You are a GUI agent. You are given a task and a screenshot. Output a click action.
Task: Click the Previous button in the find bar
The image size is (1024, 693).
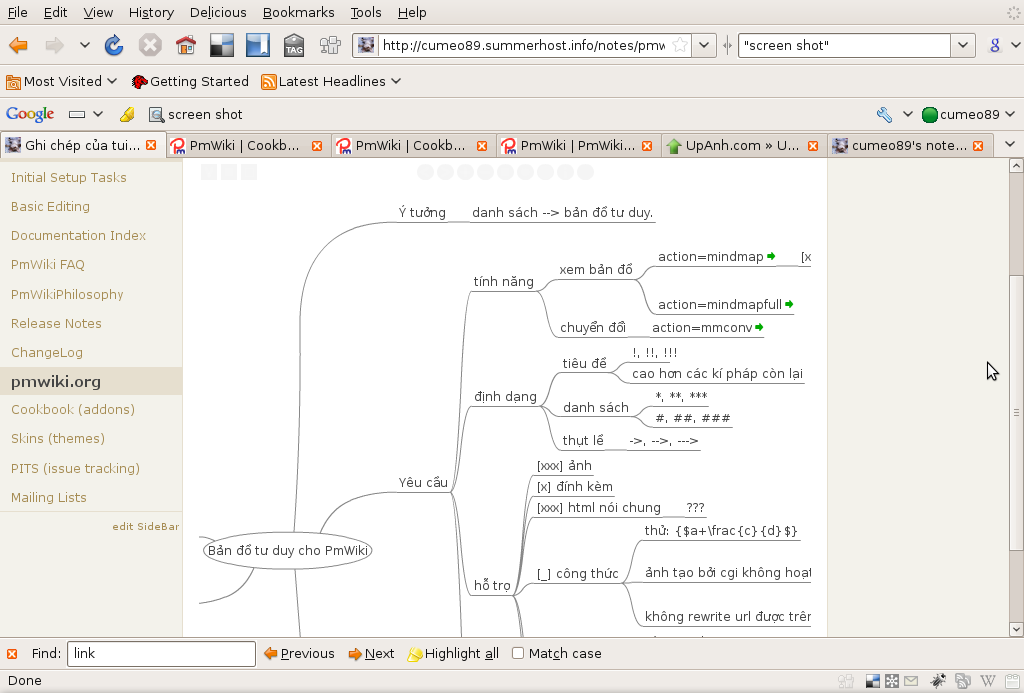(x=300, y=654)
